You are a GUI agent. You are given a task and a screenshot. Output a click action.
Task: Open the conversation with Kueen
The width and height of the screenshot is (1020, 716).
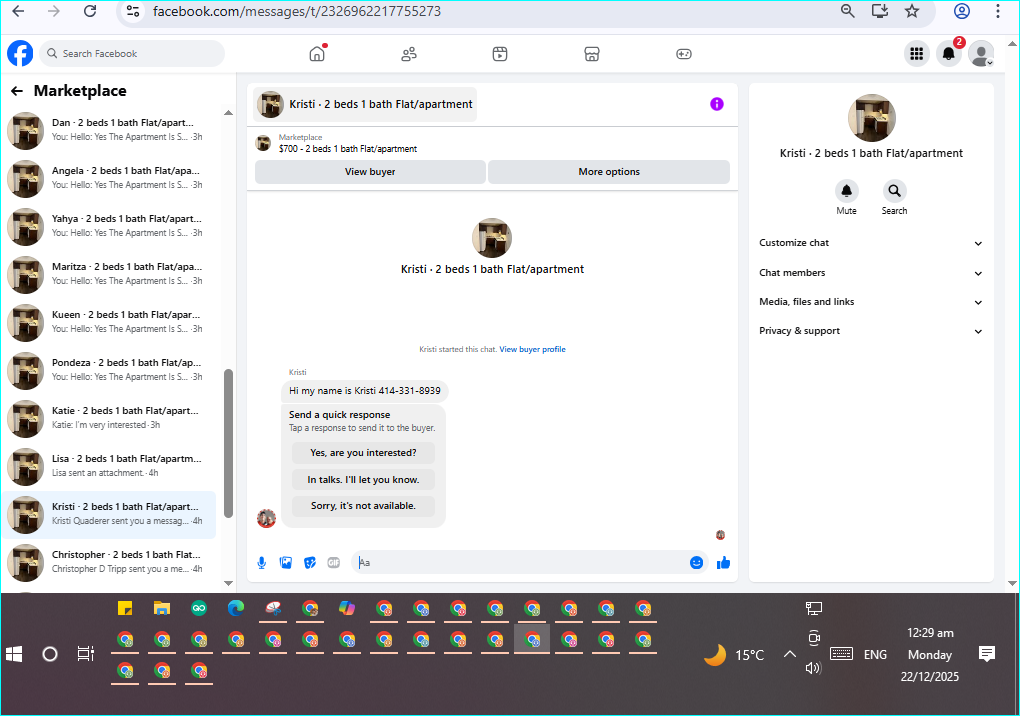click(109, 322)
